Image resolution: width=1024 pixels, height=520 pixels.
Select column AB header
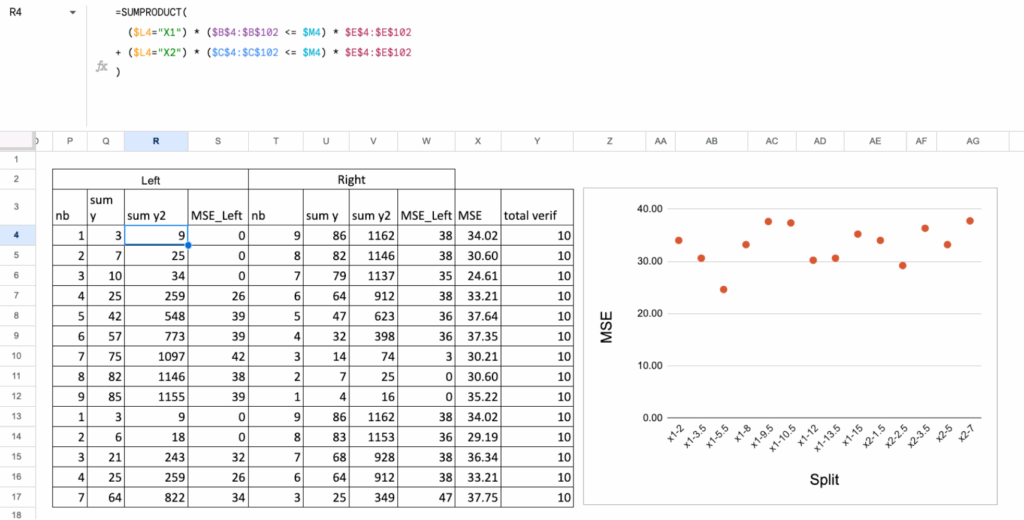click(x=711, y=142)
